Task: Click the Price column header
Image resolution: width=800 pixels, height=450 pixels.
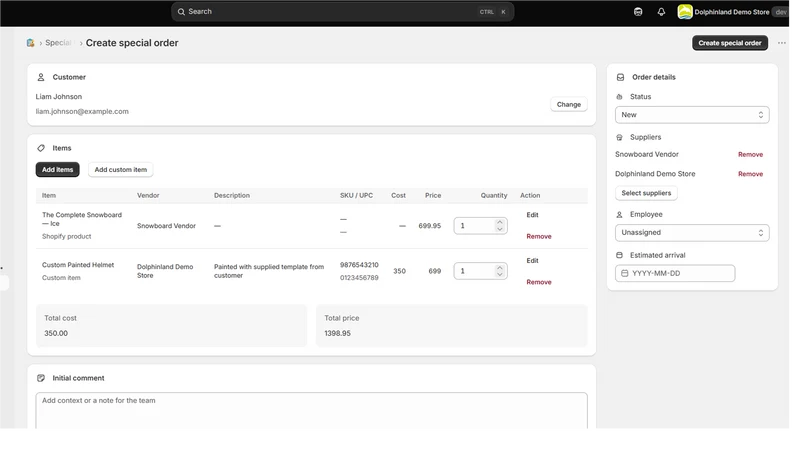Action: pyautogui.click(x=433, y=195)
